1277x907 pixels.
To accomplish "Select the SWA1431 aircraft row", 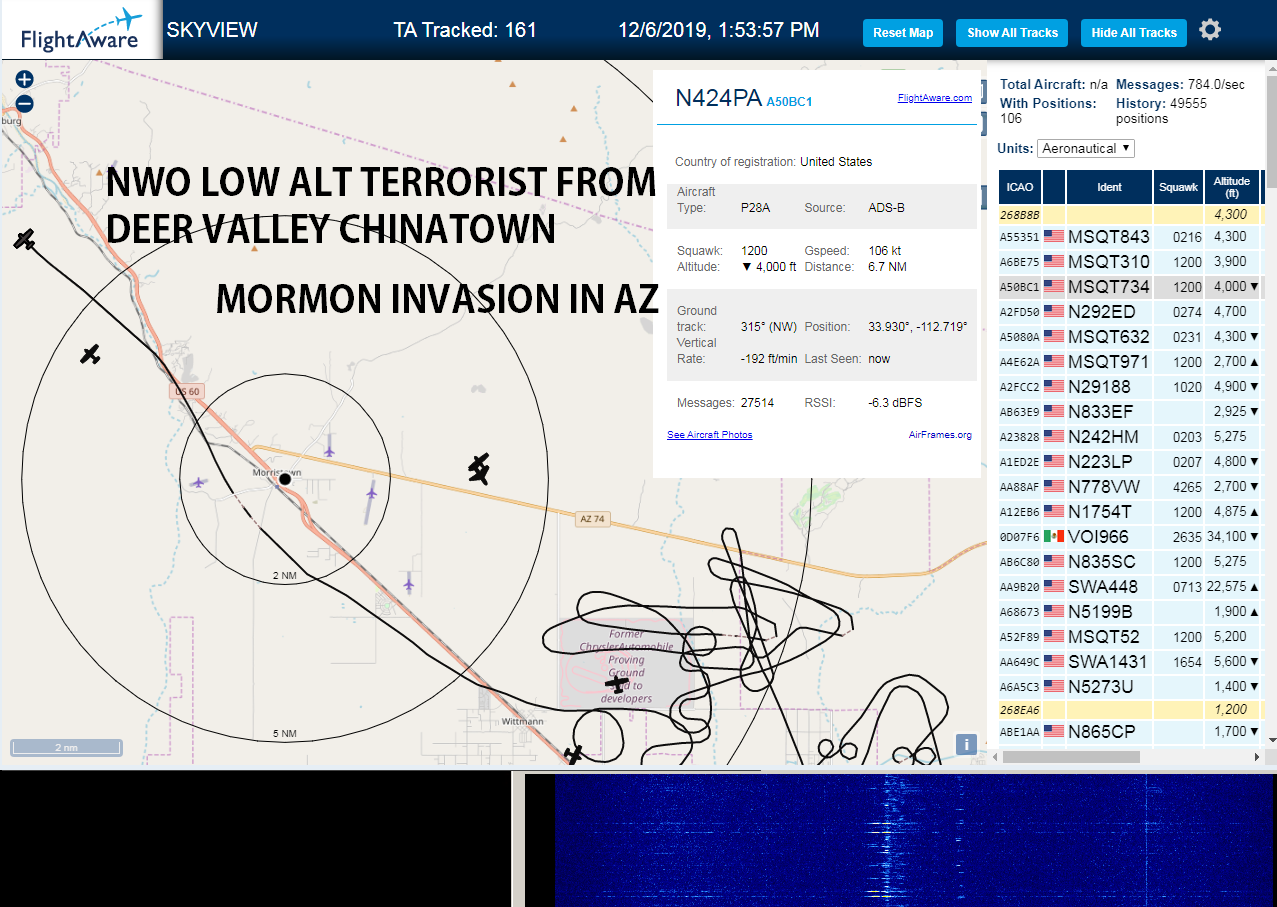I will coord(1130,662).
